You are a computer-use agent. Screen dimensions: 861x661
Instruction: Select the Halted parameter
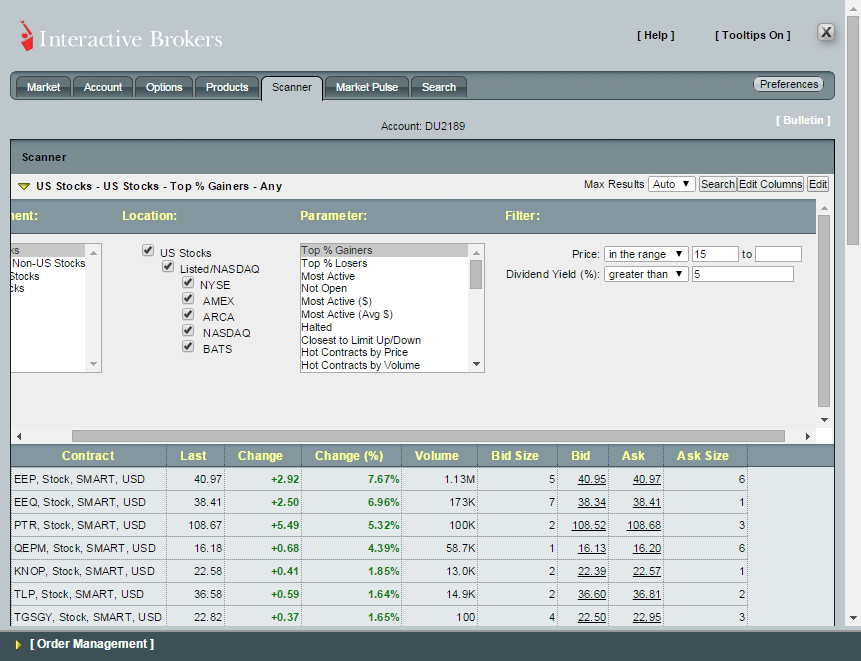384,327
